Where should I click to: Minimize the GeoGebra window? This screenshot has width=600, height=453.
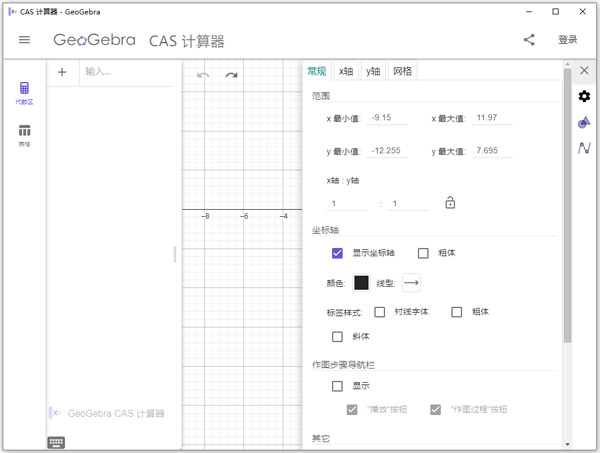pyautogui.click(x=529, y=11)
